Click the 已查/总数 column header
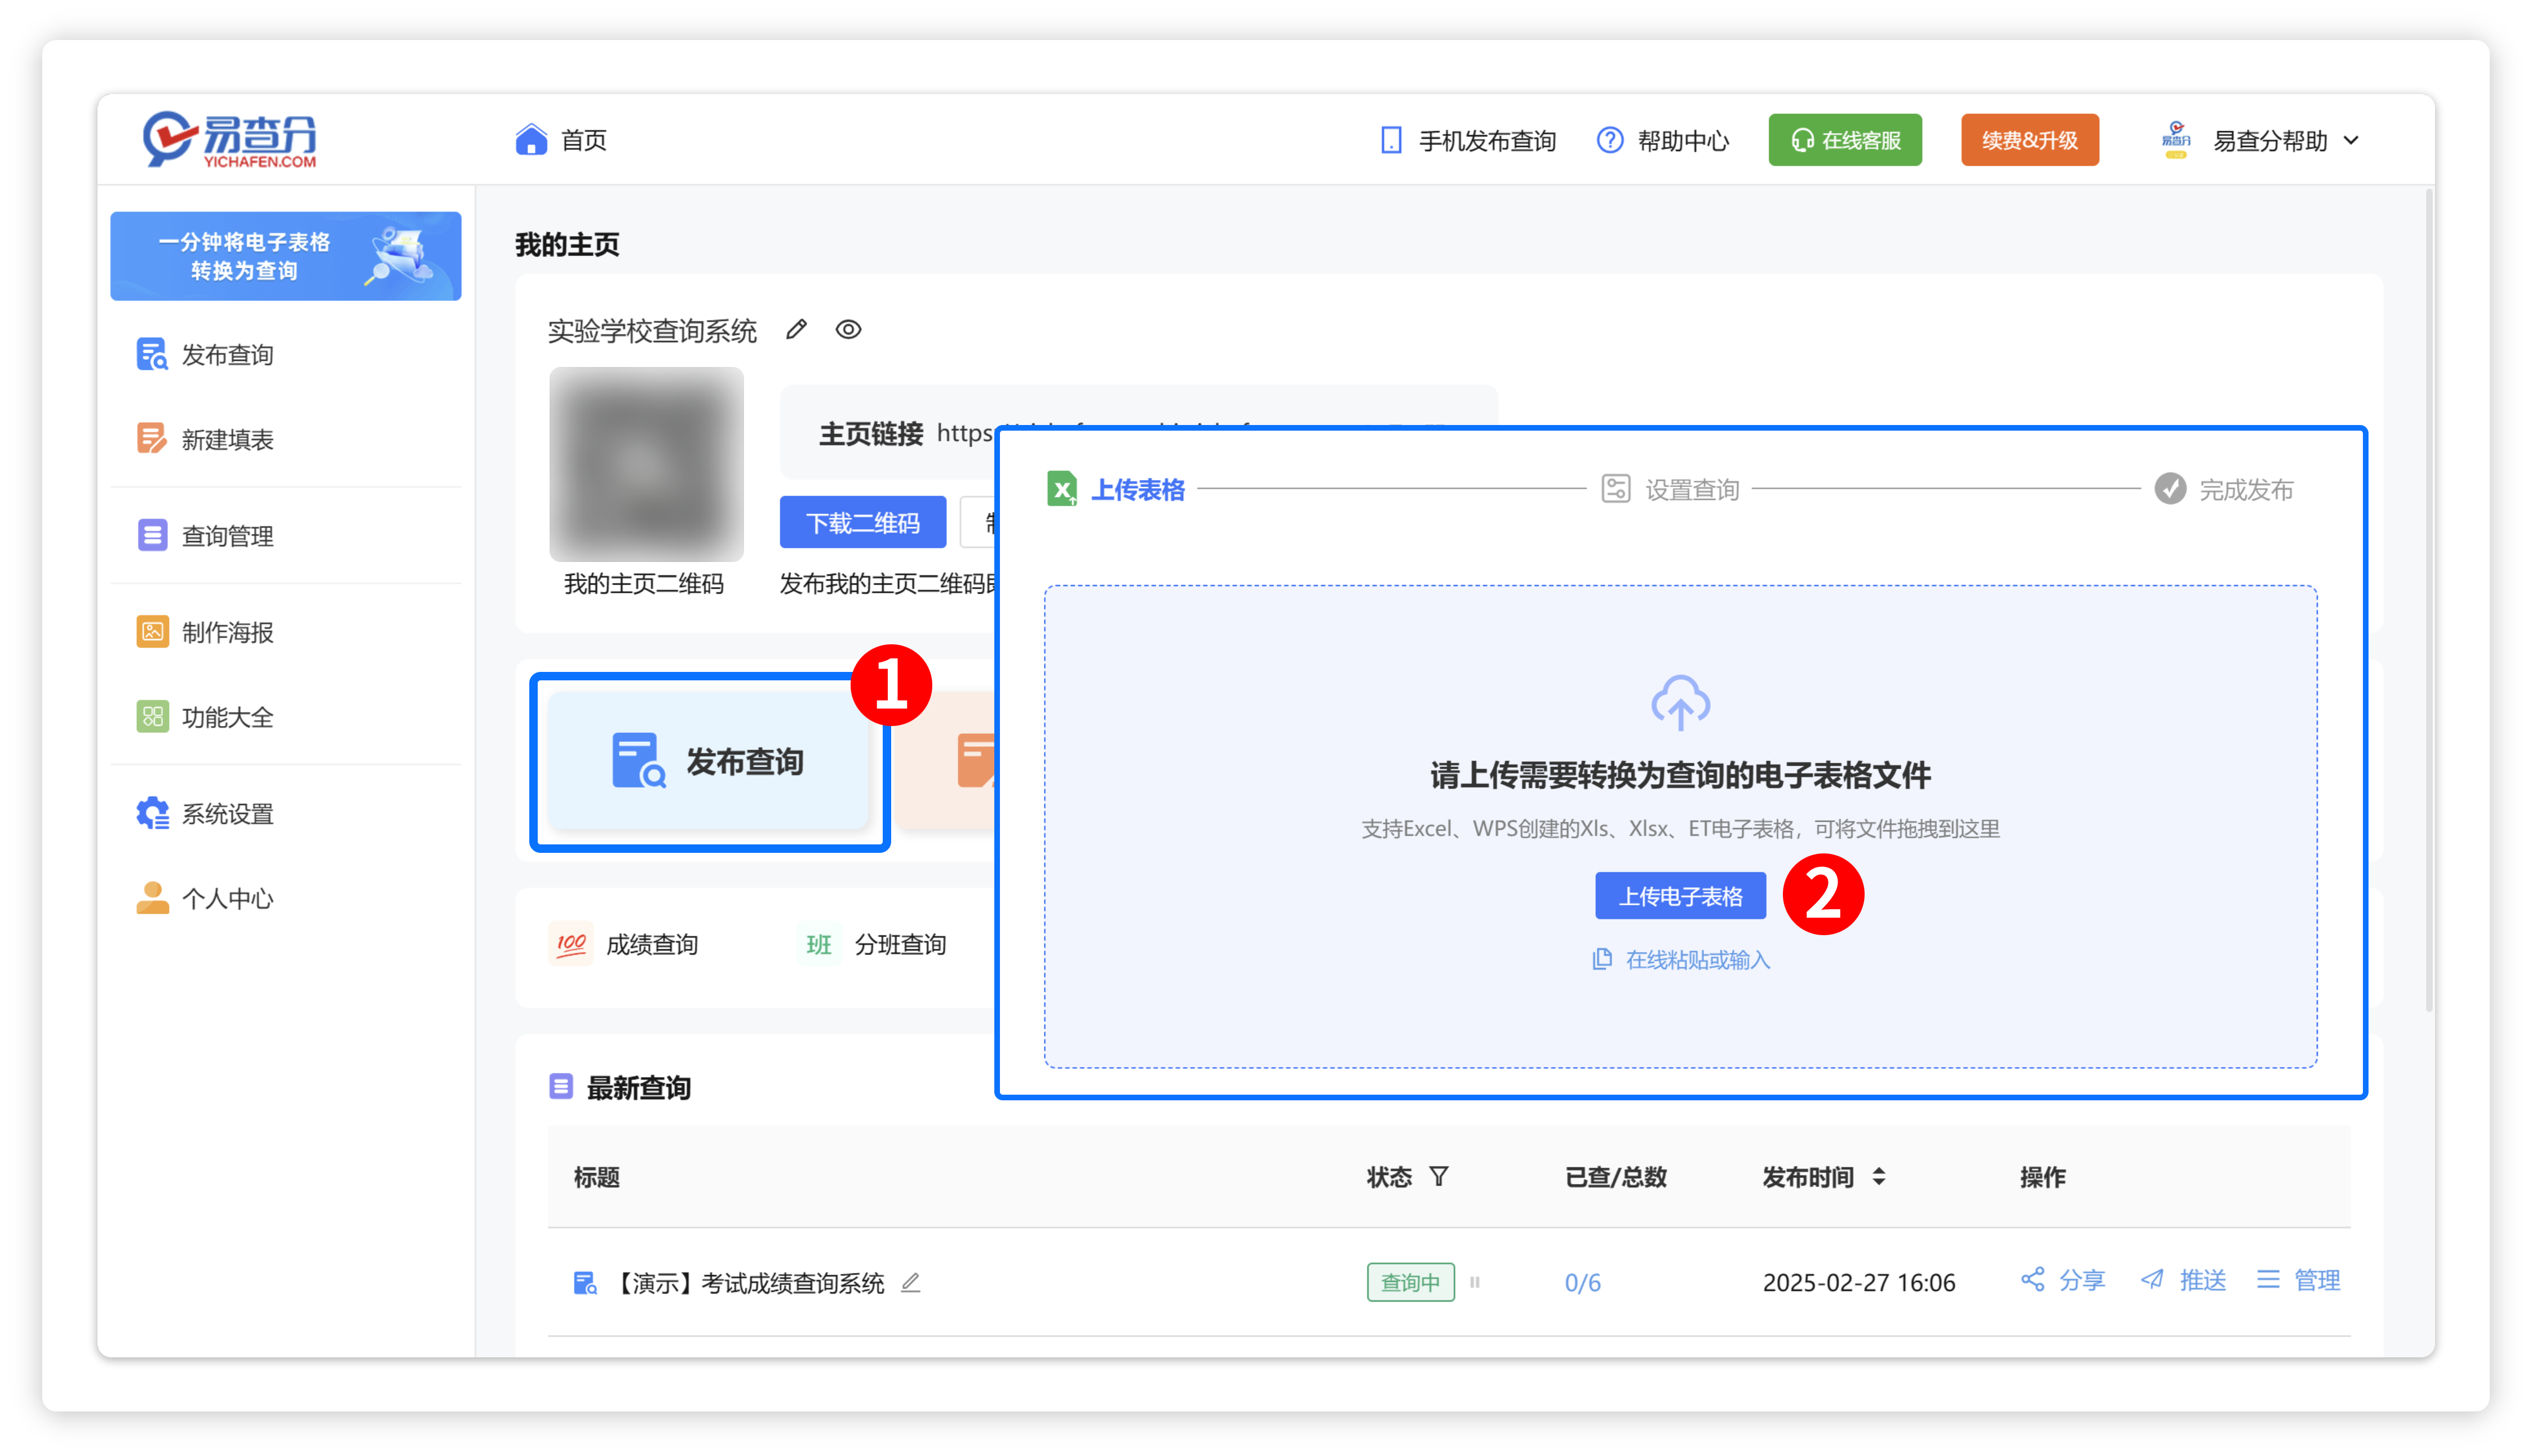The image size is (2532, 1456). (x=1615, y=1178)
